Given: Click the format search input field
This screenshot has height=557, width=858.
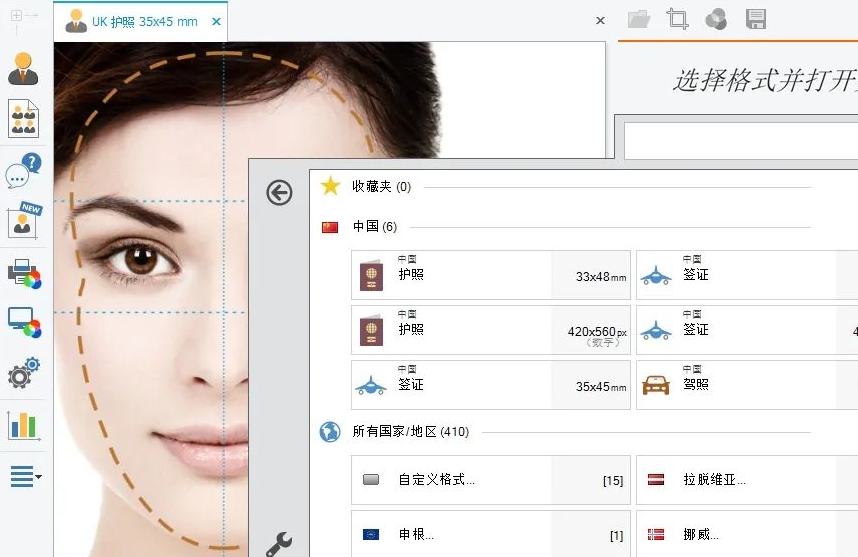Looking at the screenshot, I should click(x=741, y=141).
